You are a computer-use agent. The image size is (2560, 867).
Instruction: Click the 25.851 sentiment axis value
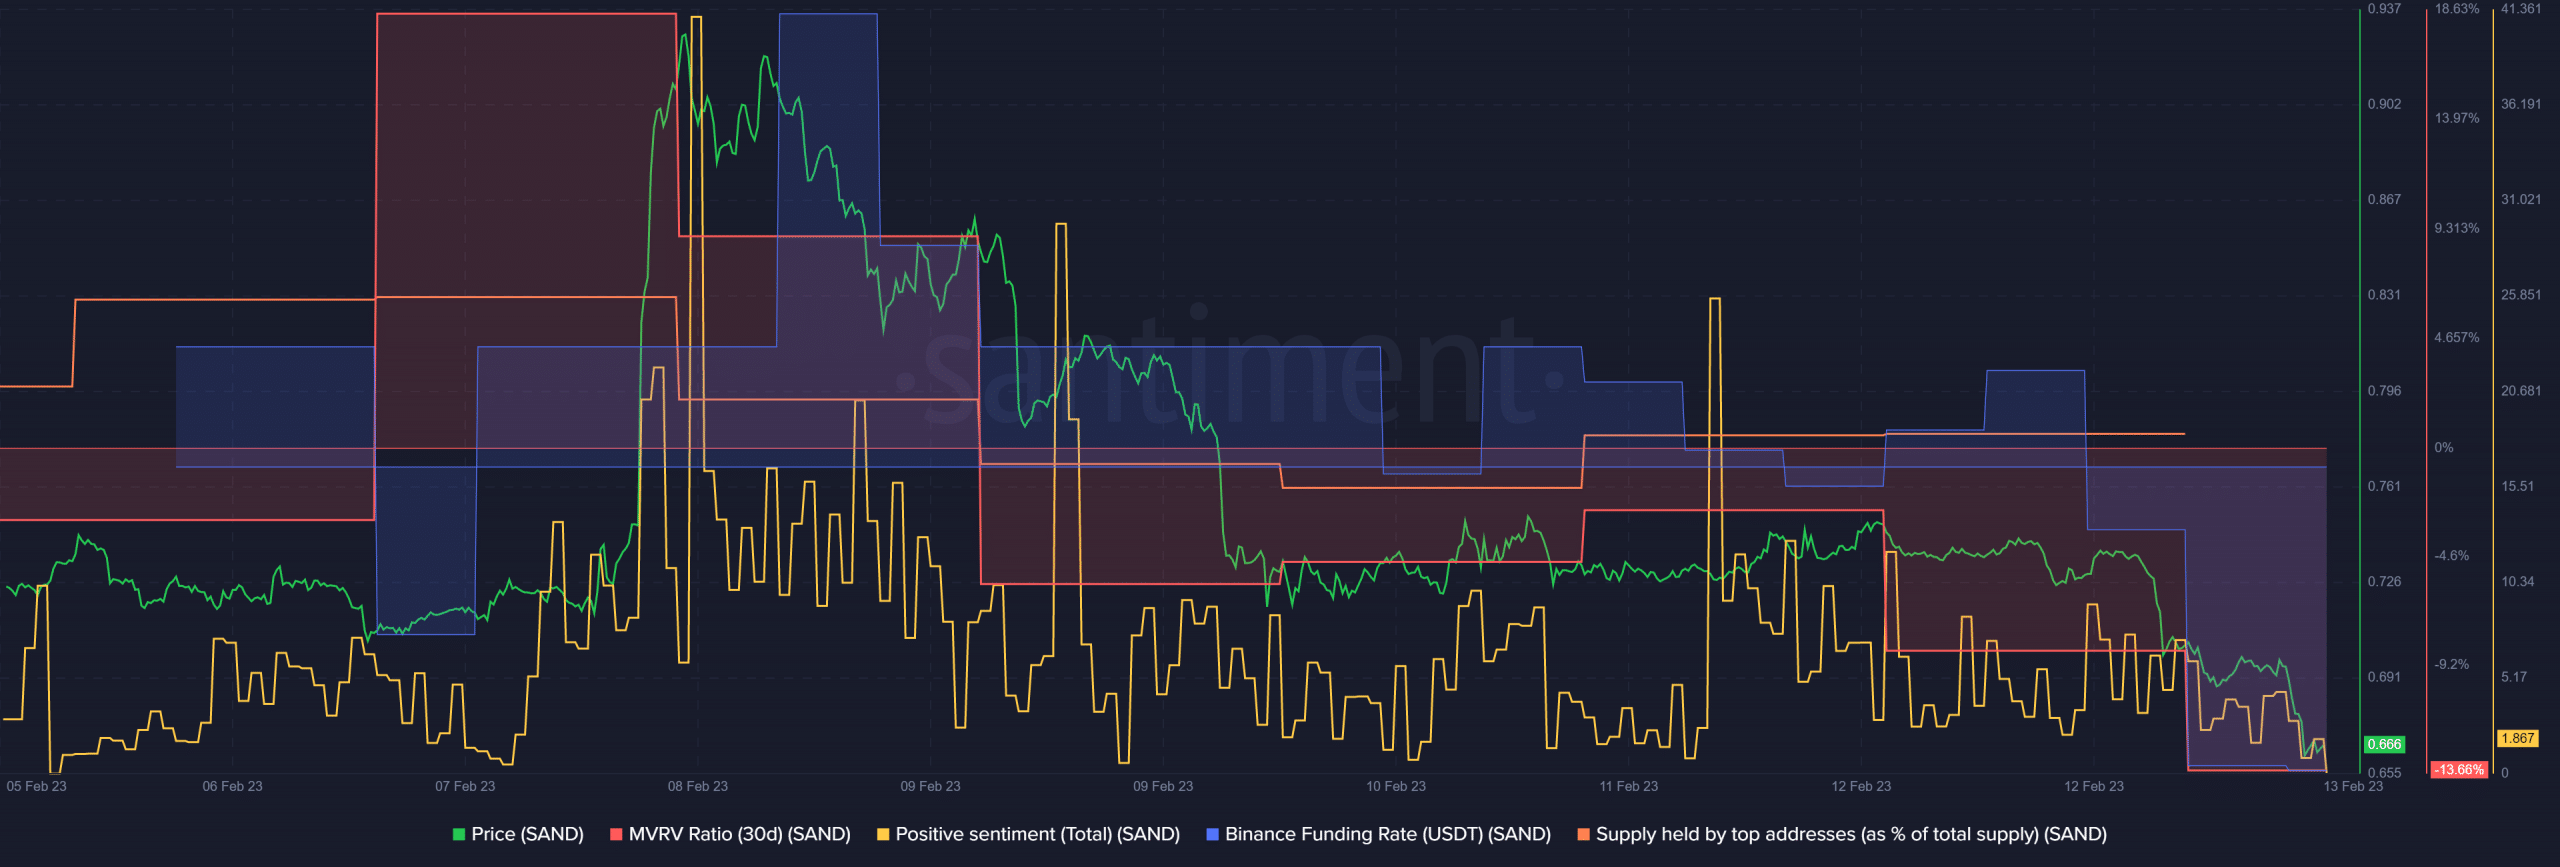point(2521,295)
